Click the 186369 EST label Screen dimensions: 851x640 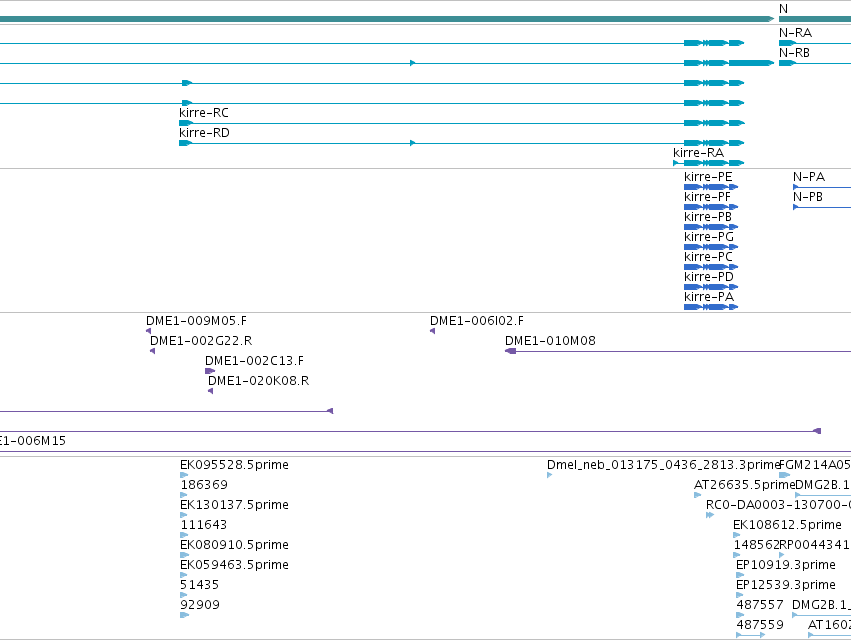[204, 484]
